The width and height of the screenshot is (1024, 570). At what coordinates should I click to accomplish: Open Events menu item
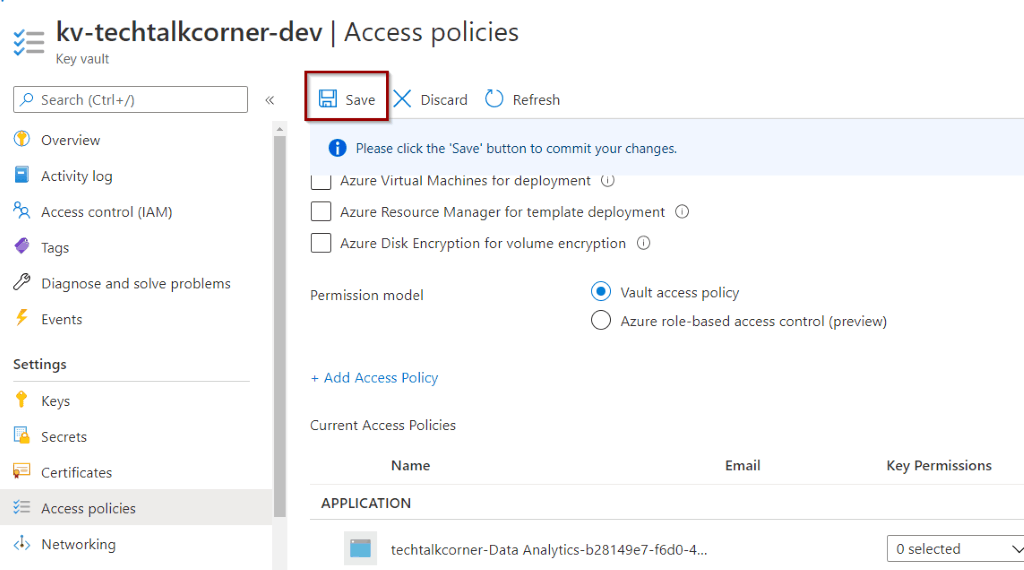(x=136, y=319)
